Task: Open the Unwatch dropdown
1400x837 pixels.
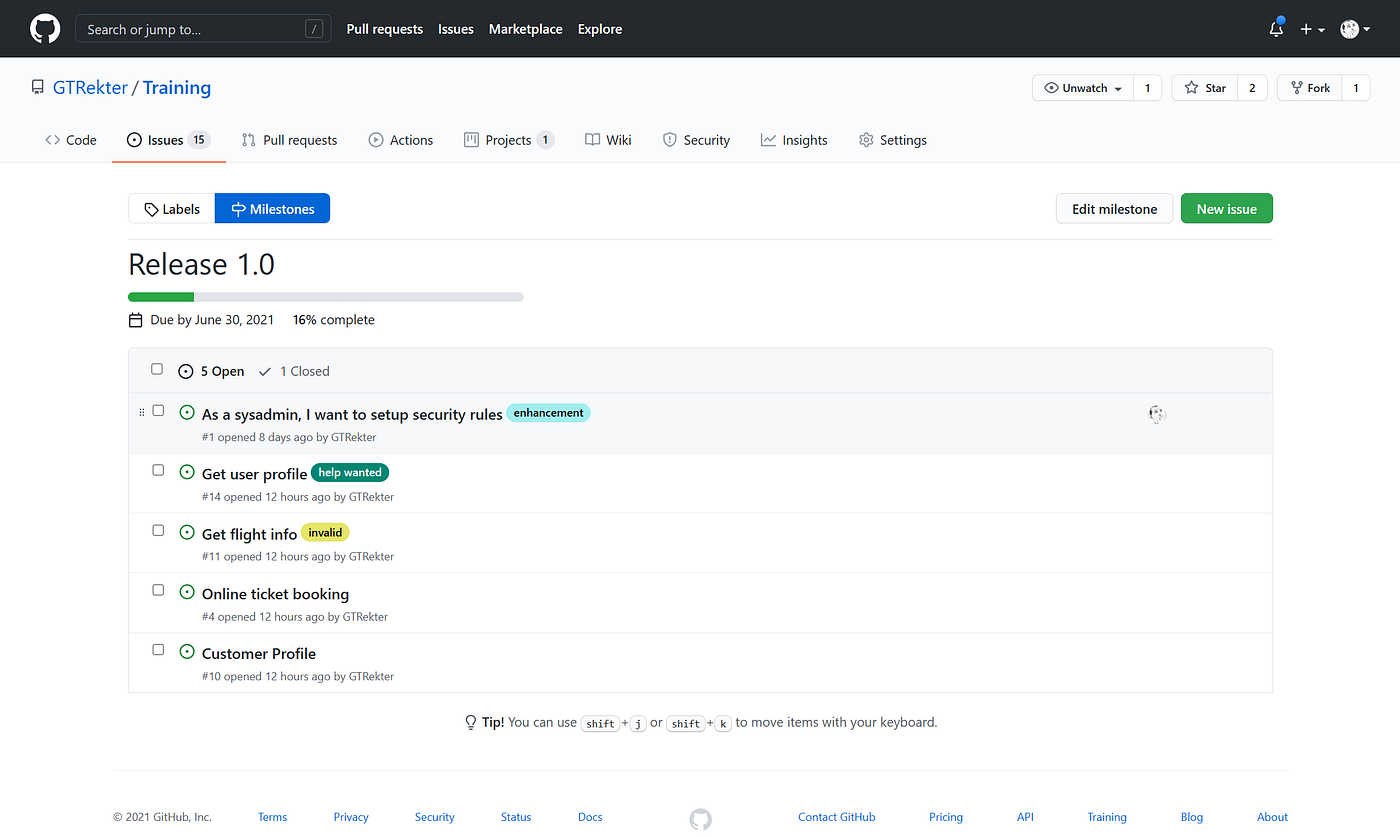Action: coord(1082,87)
